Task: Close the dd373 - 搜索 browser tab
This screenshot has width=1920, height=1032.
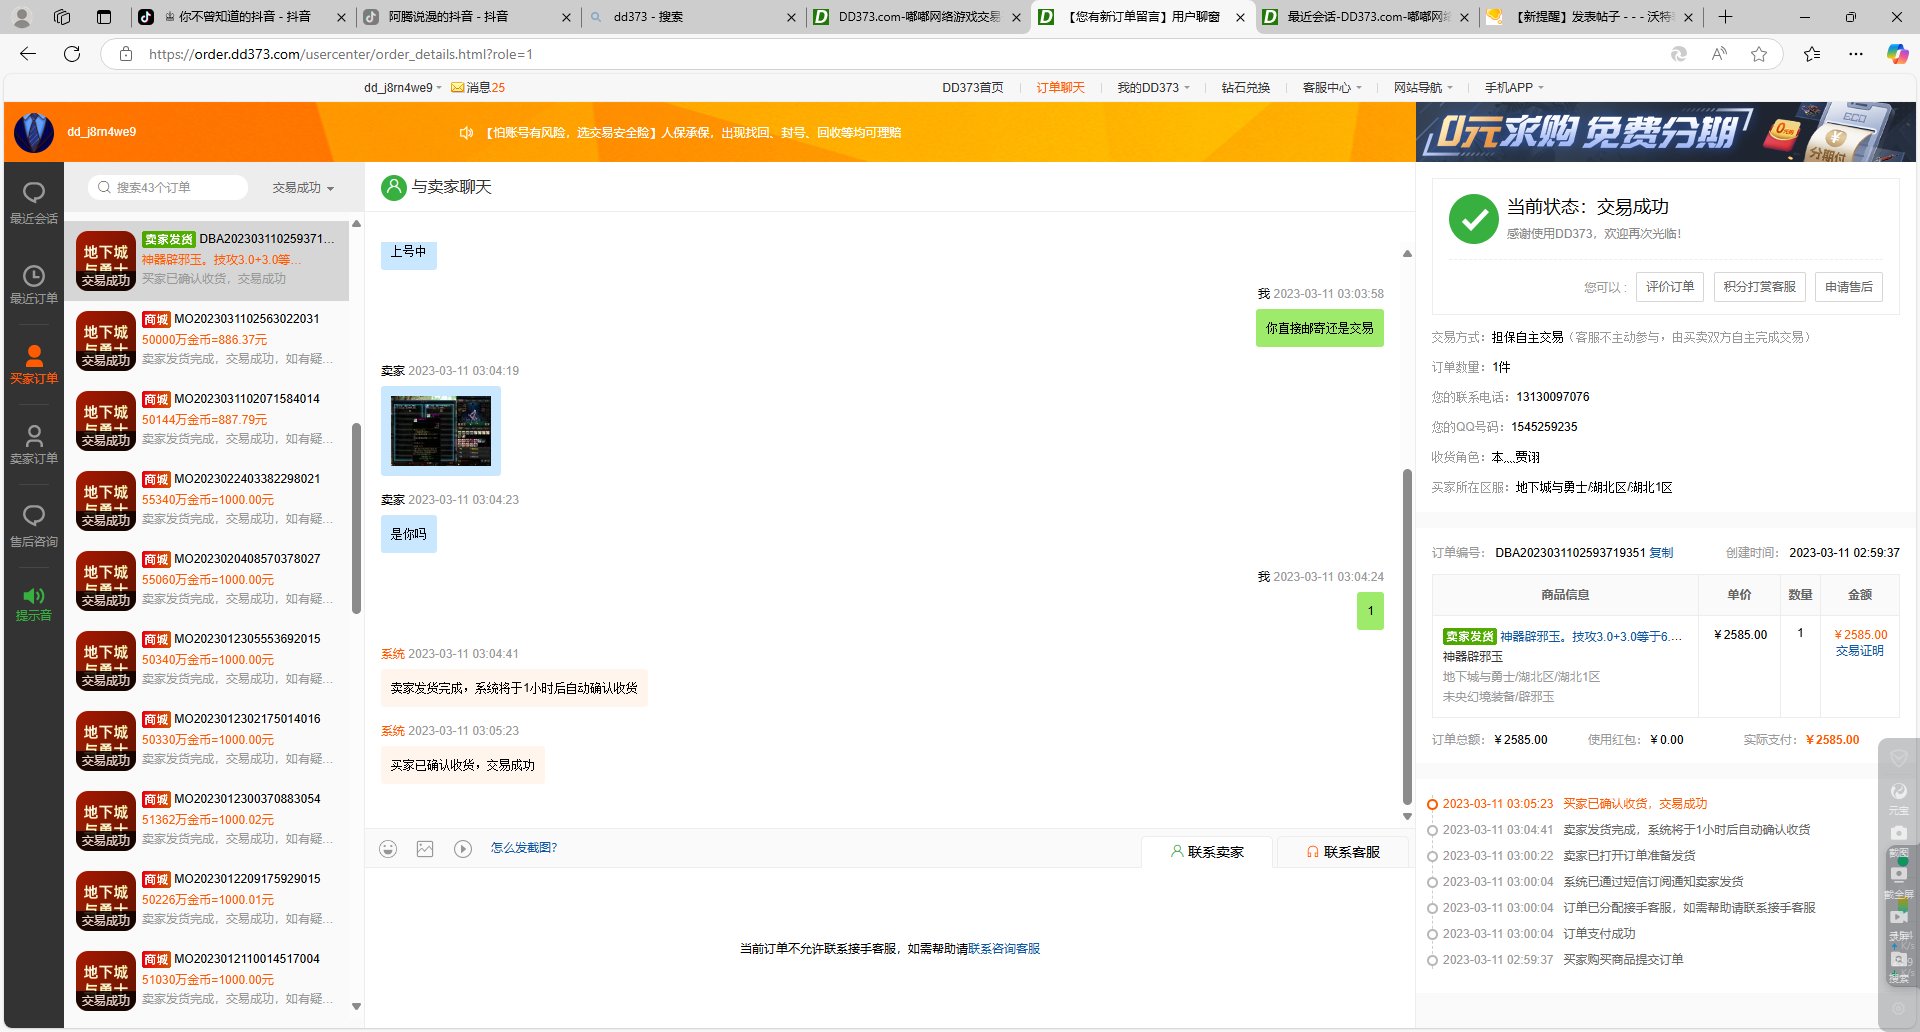Action: pos(791,17)
